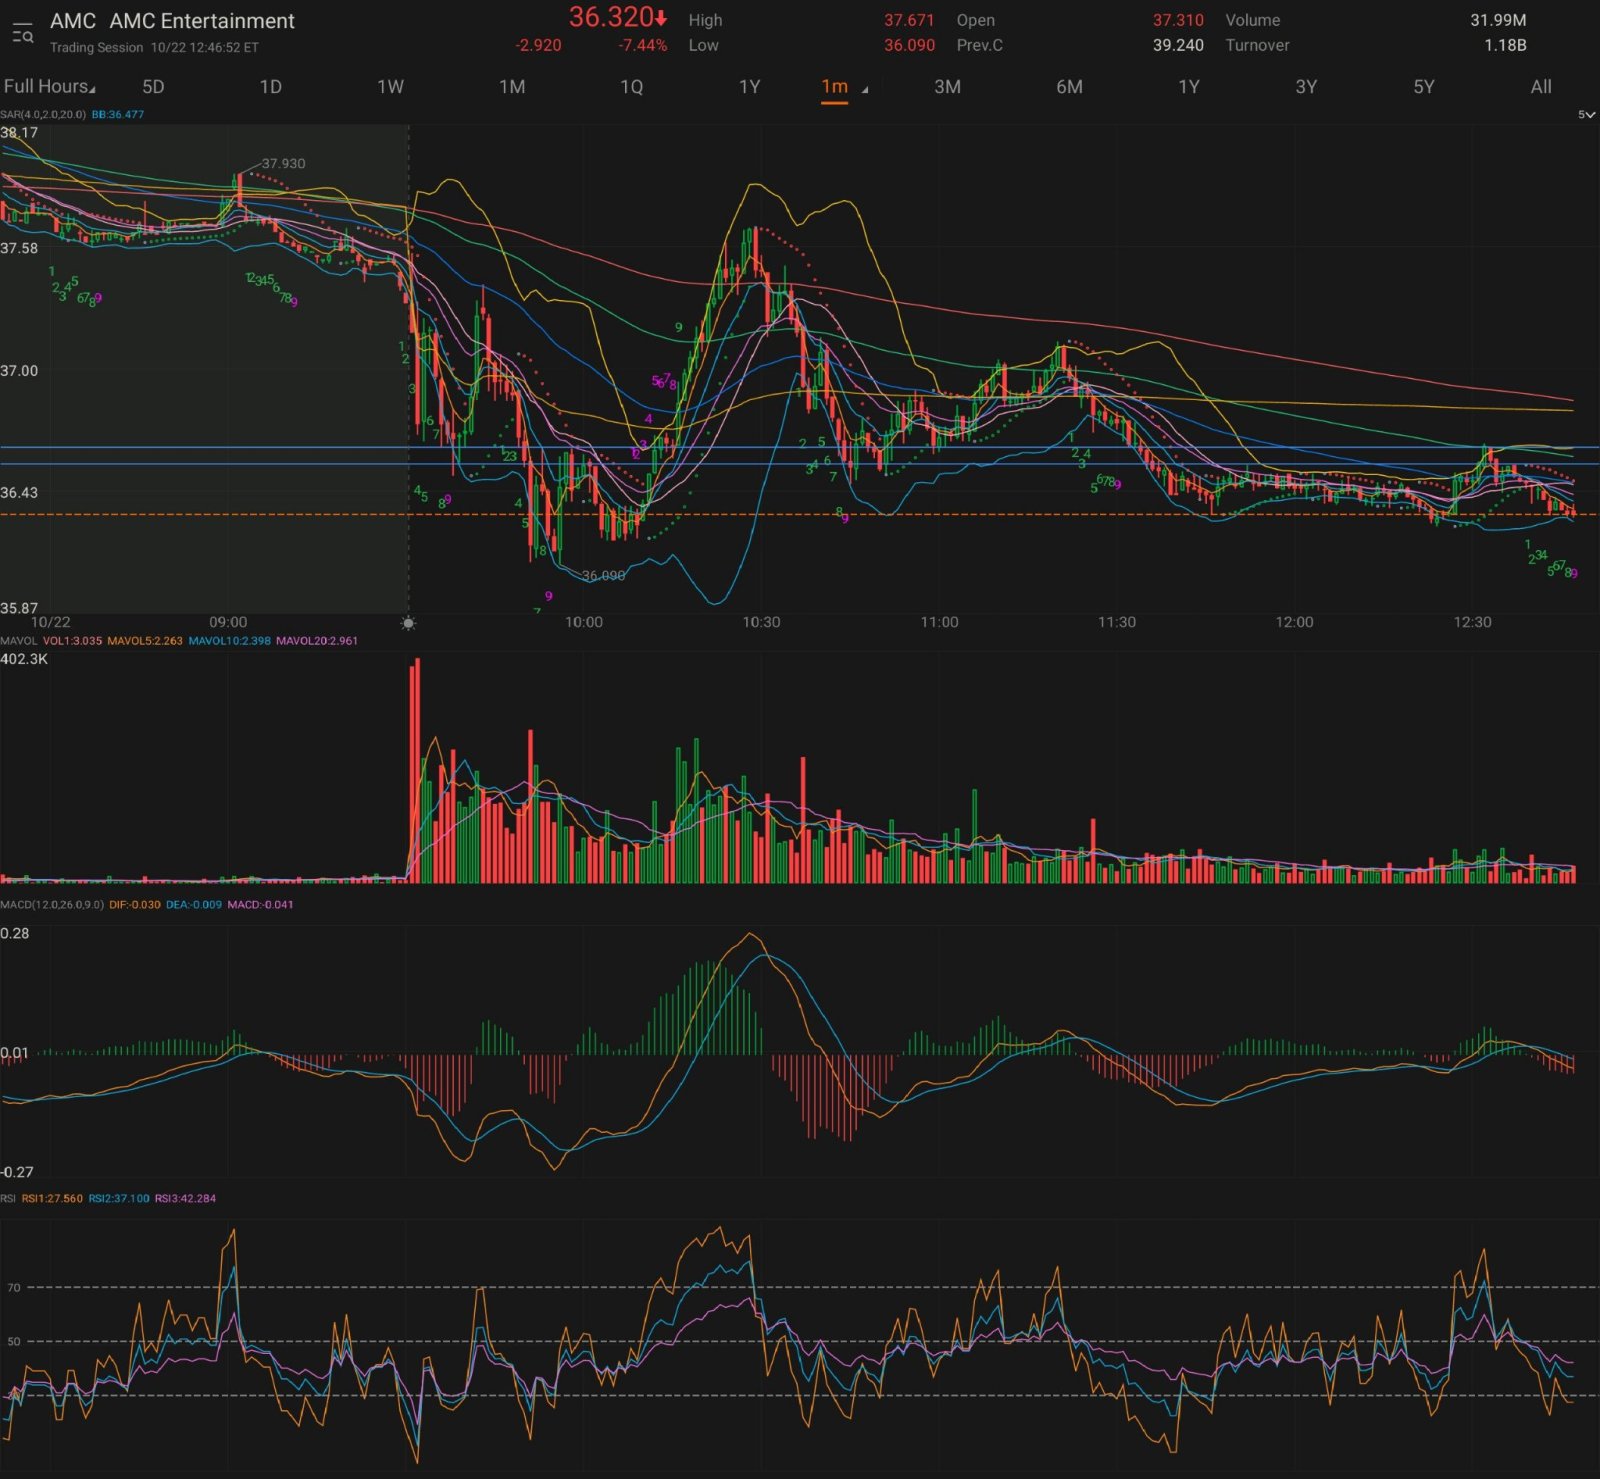
Task: Switch to the 5D timeframe tab
Action: tap(153, 87)
